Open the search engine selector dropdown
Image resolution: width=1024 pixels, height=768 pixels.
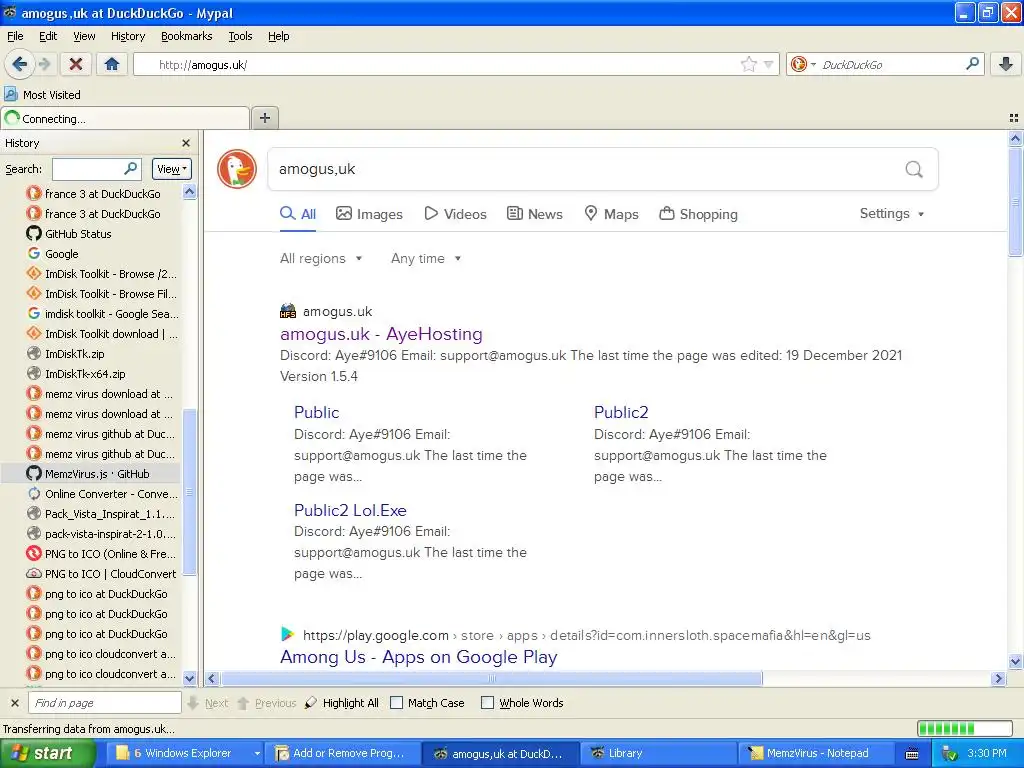pyautogui.click(x=803, y=64)
